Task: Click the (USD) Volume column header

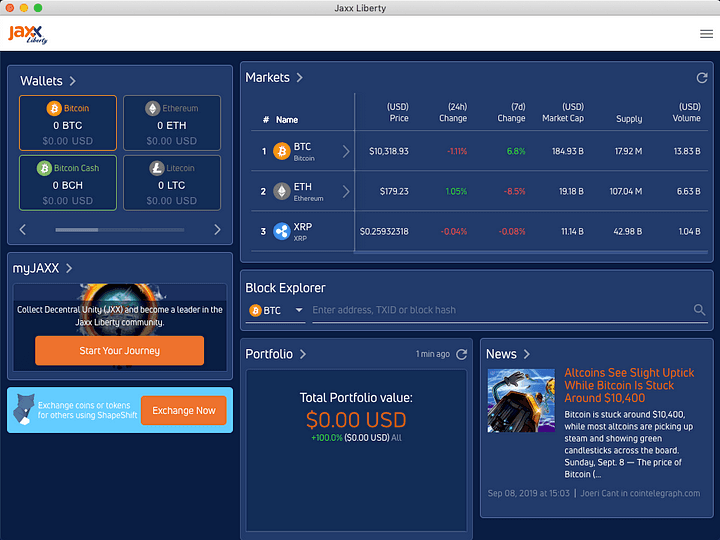Action: point(687,112)
